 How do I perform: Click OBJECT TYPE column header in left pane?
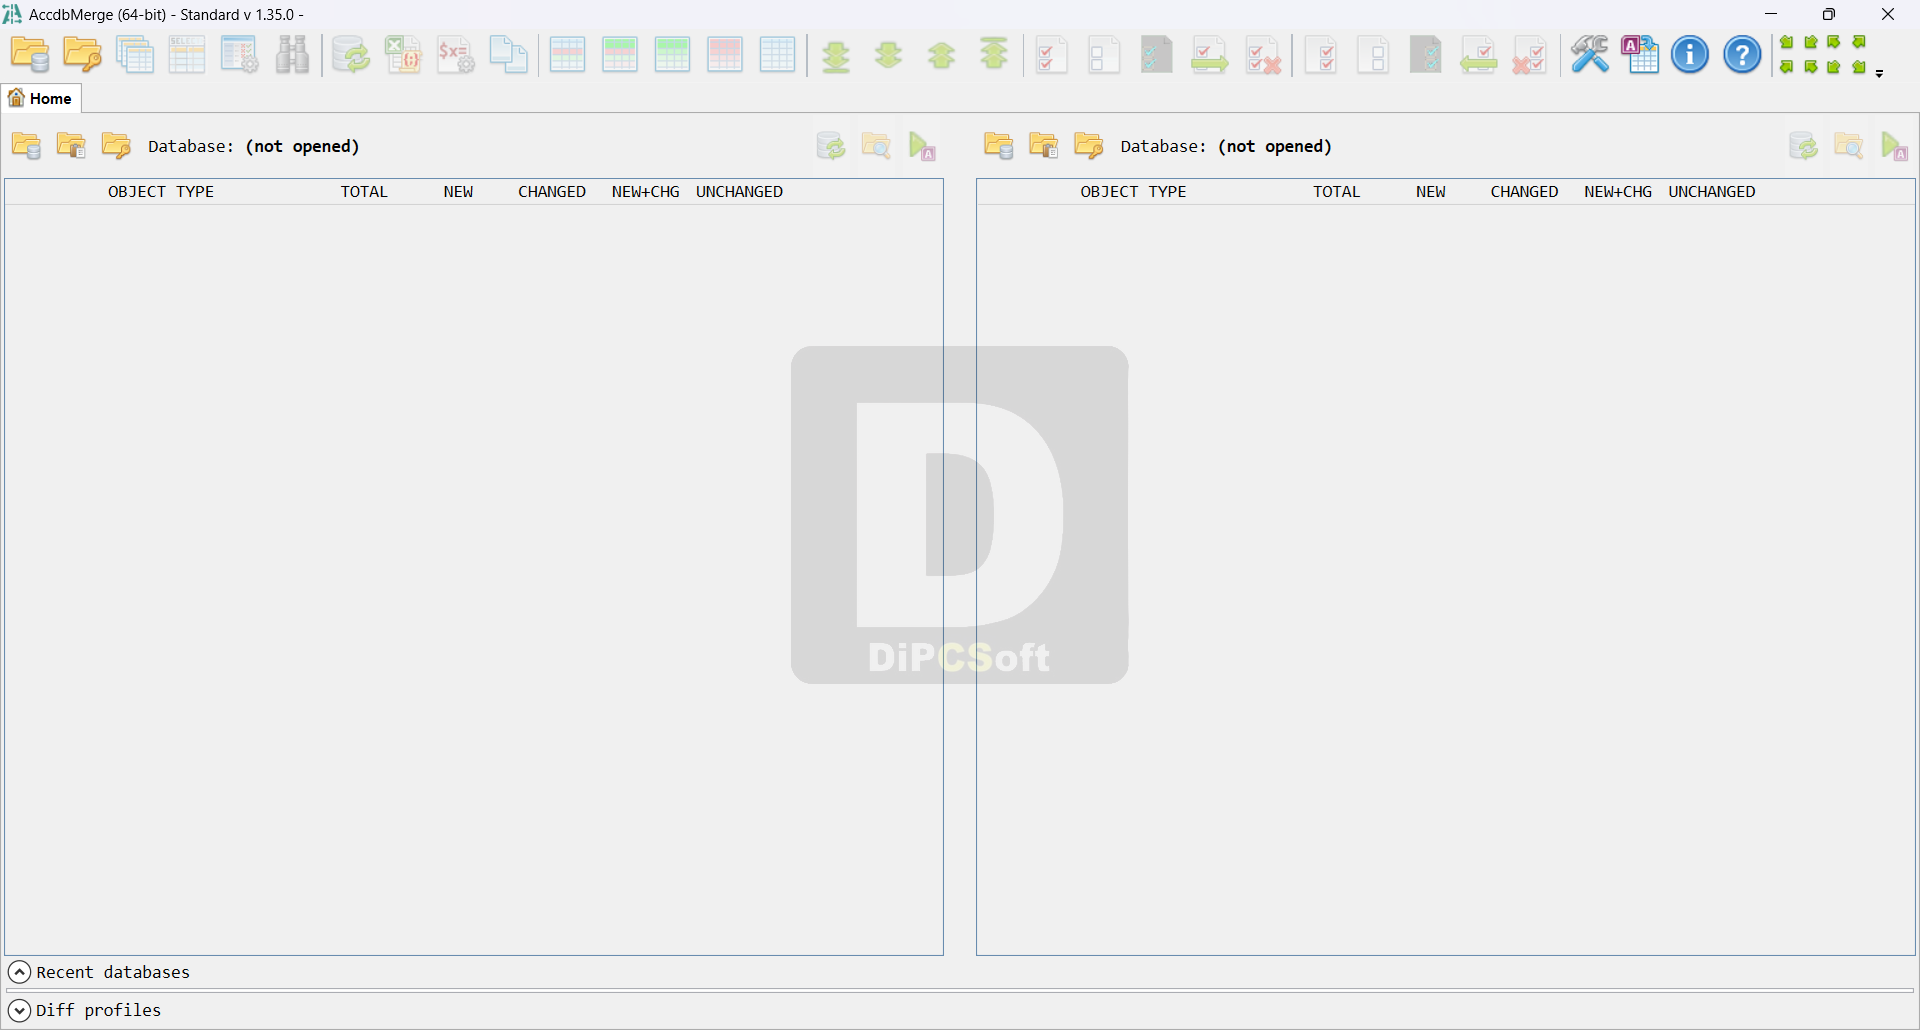[161, 192]
